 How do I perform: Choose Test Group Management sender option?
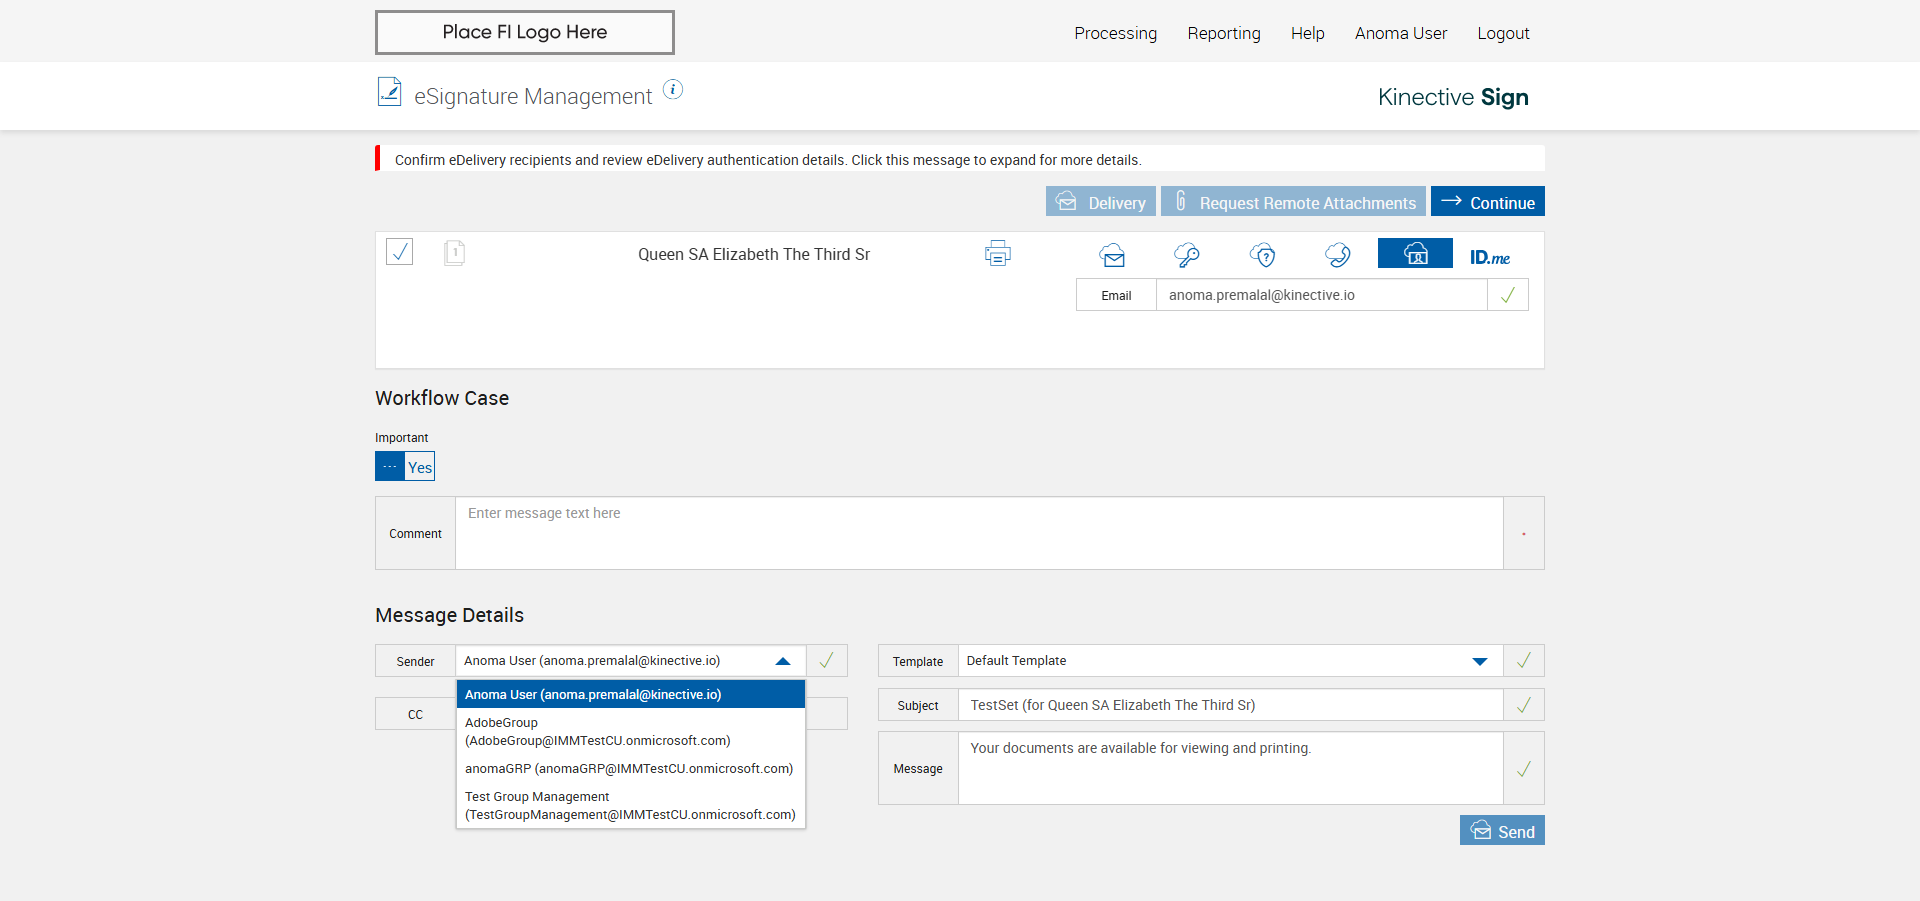click(x=630, y=805)
